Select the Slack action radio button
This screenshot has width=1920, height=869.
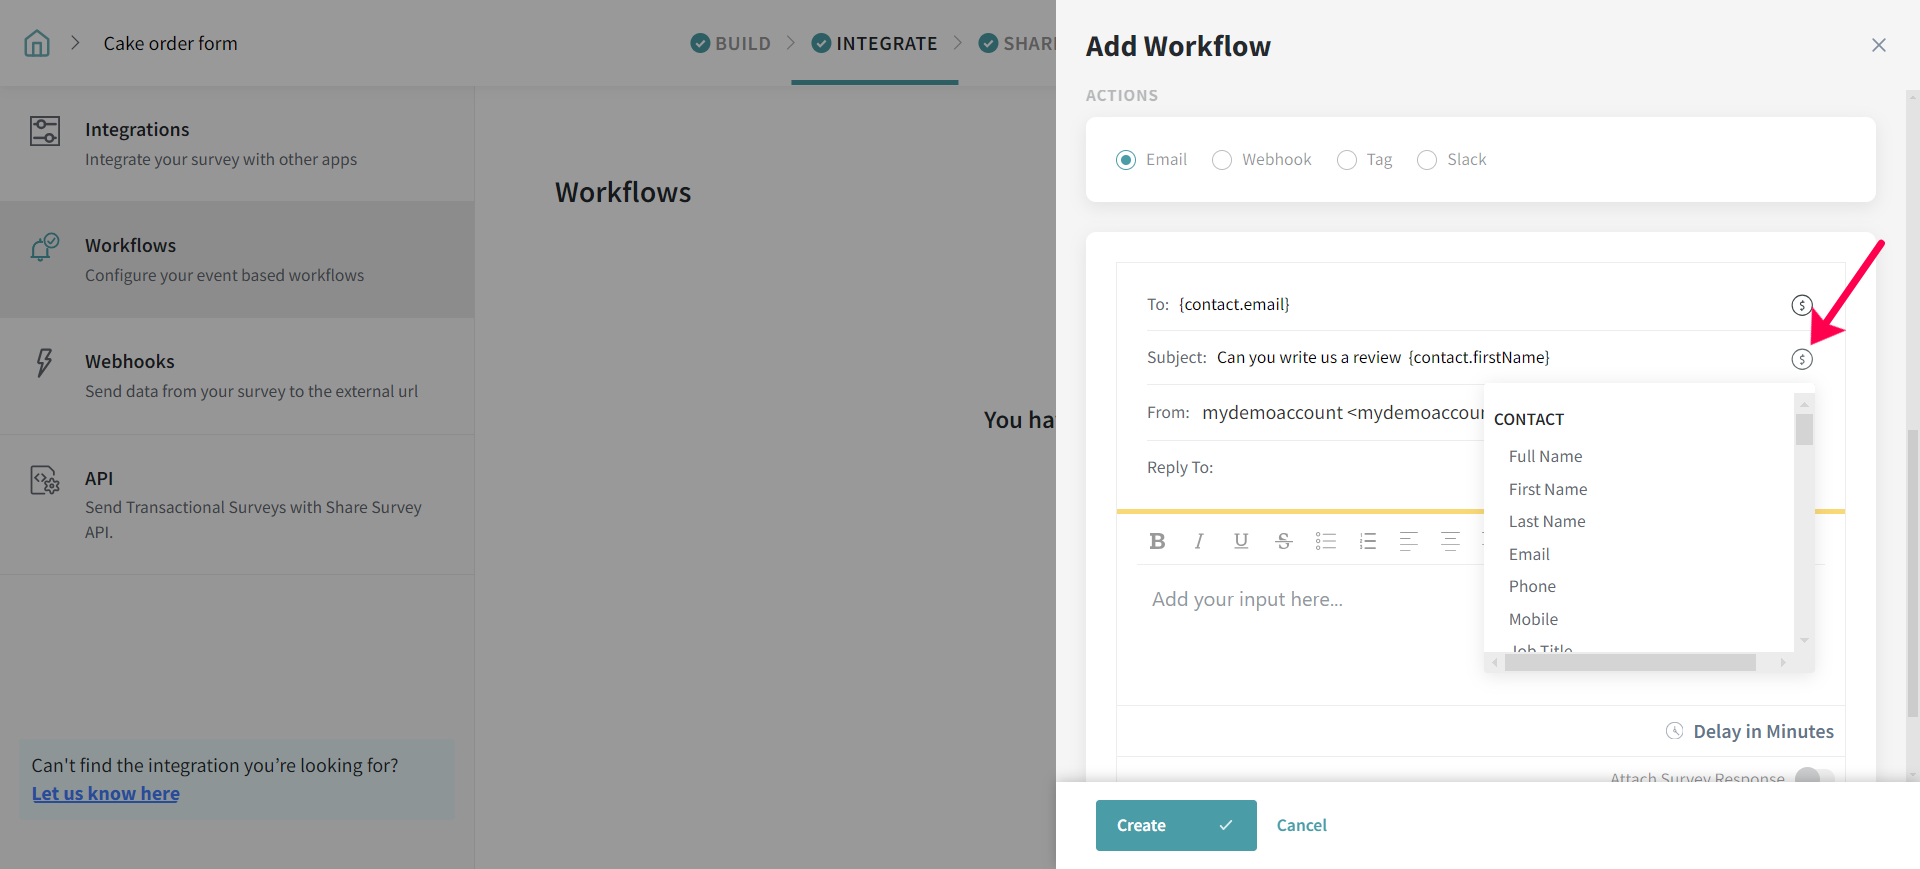click(1427, 160)
